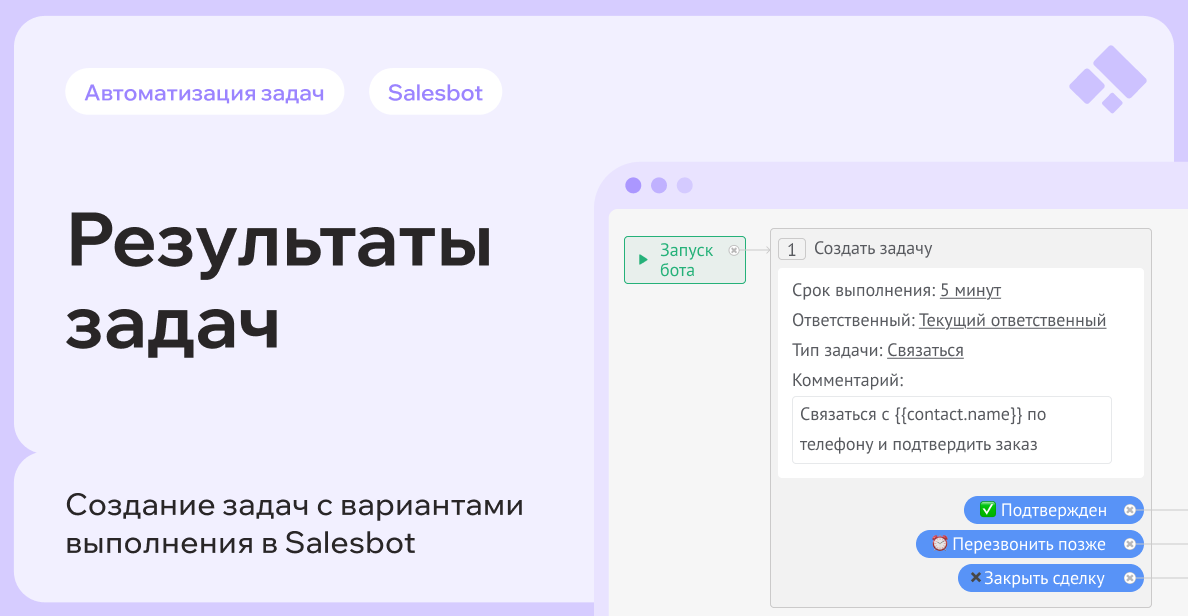Select the 'Подтвержден' result button
The height and width of the screenshot is (616, 1188).
coord(1053,510)
